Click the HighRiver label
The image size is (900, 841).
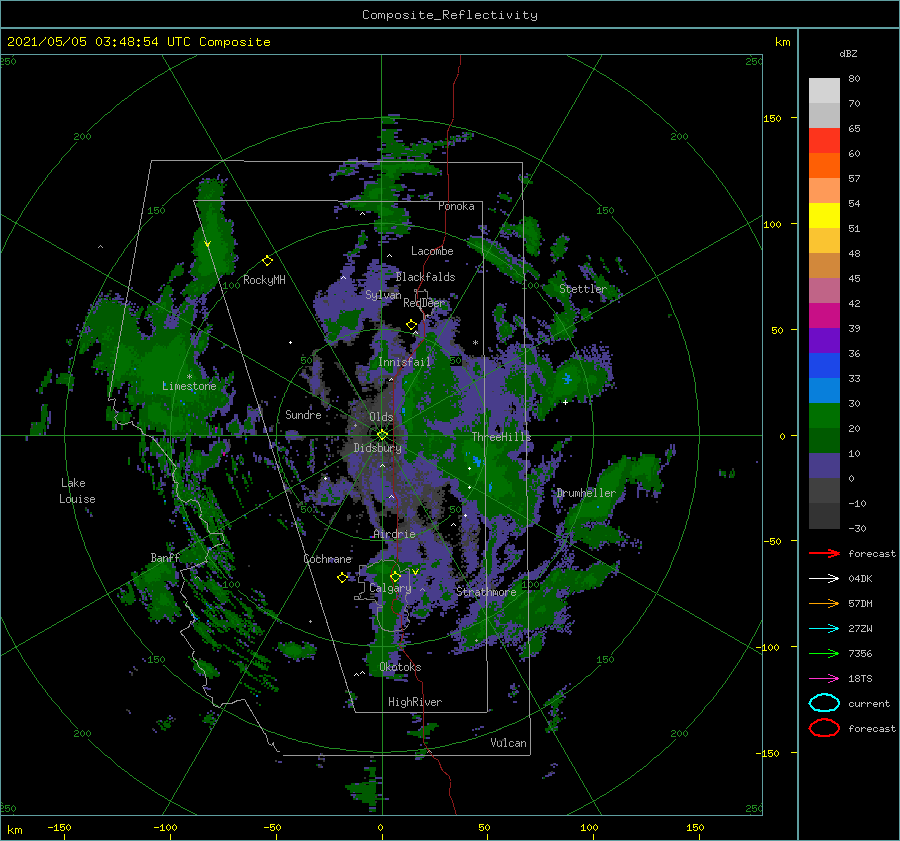point(415,702)
